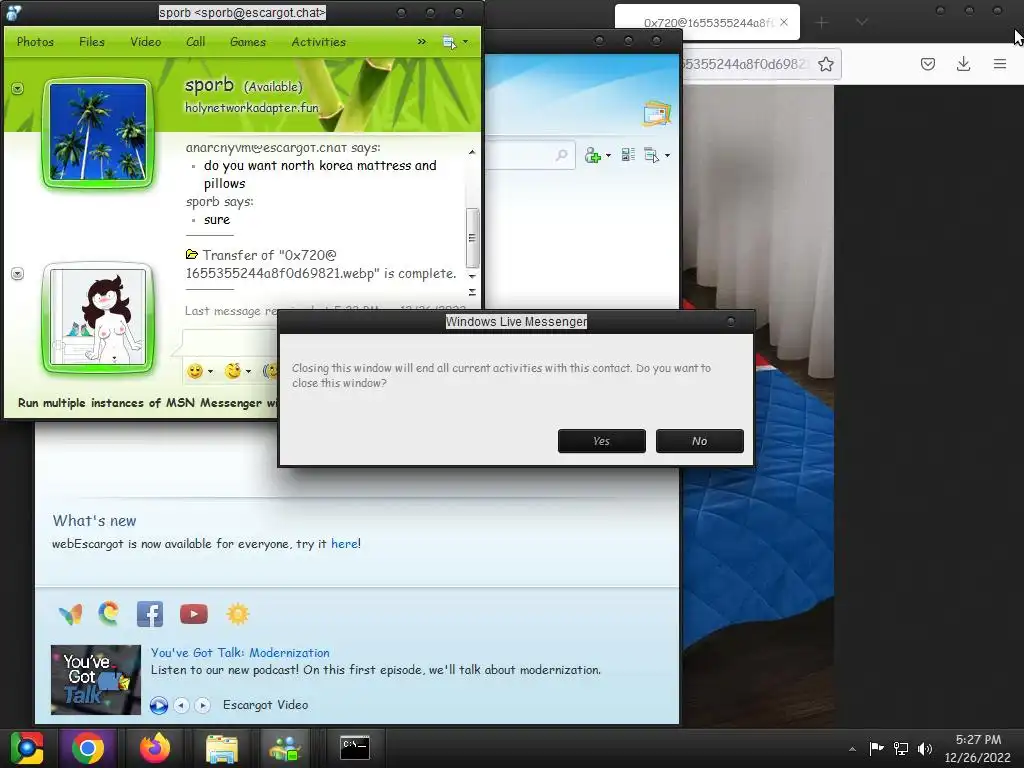The width and height of the screenshot is (1024, 768).
Task: Click the Edge browser icon in Messenger
Action: tap(108, 614)
